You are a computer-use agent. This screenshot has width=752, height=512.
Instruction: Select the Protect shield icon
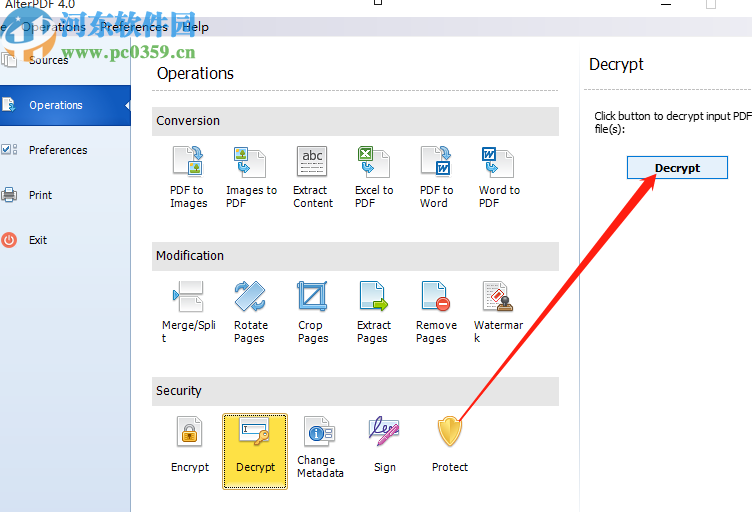point(449,444)
